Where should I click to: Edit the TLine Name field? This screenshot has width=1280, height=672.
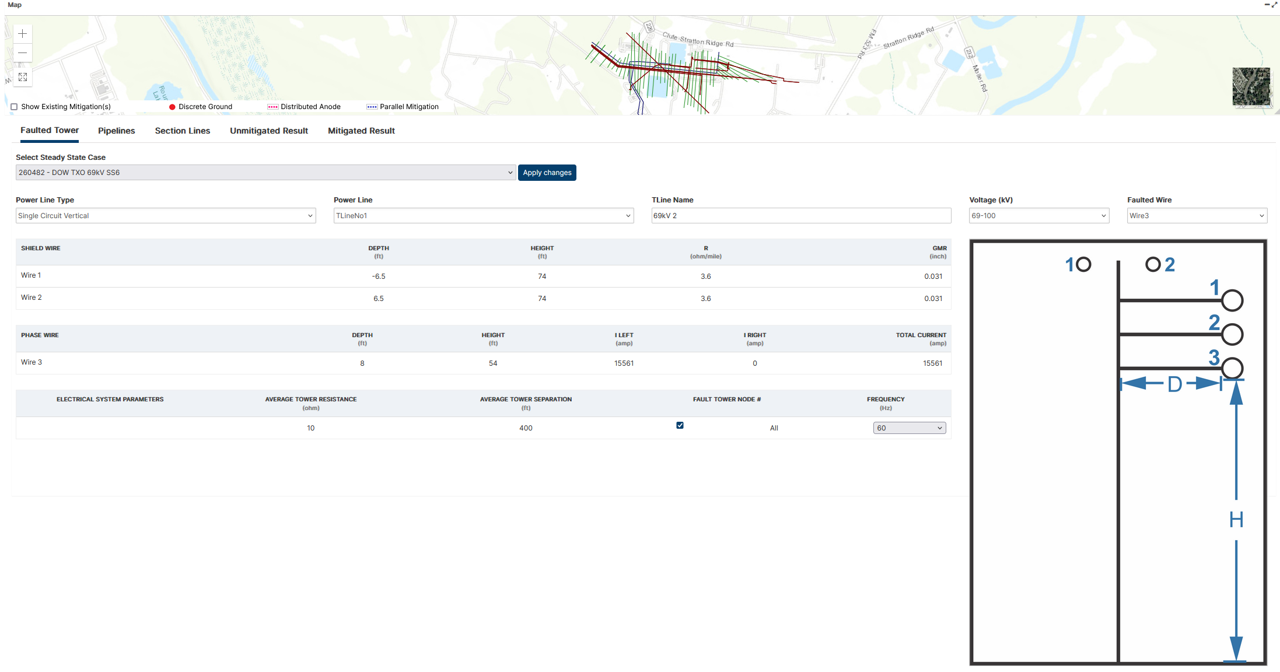(800, 215)
